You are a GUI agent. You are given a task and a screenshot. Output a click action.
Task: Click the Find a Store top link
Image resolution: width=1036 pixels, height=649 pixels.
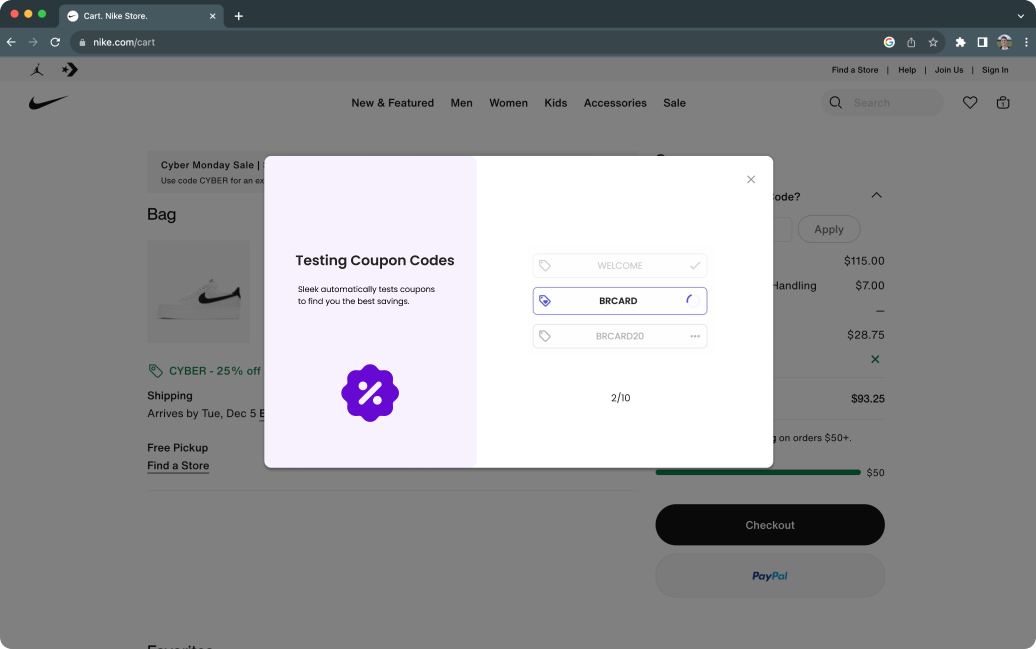854,69
